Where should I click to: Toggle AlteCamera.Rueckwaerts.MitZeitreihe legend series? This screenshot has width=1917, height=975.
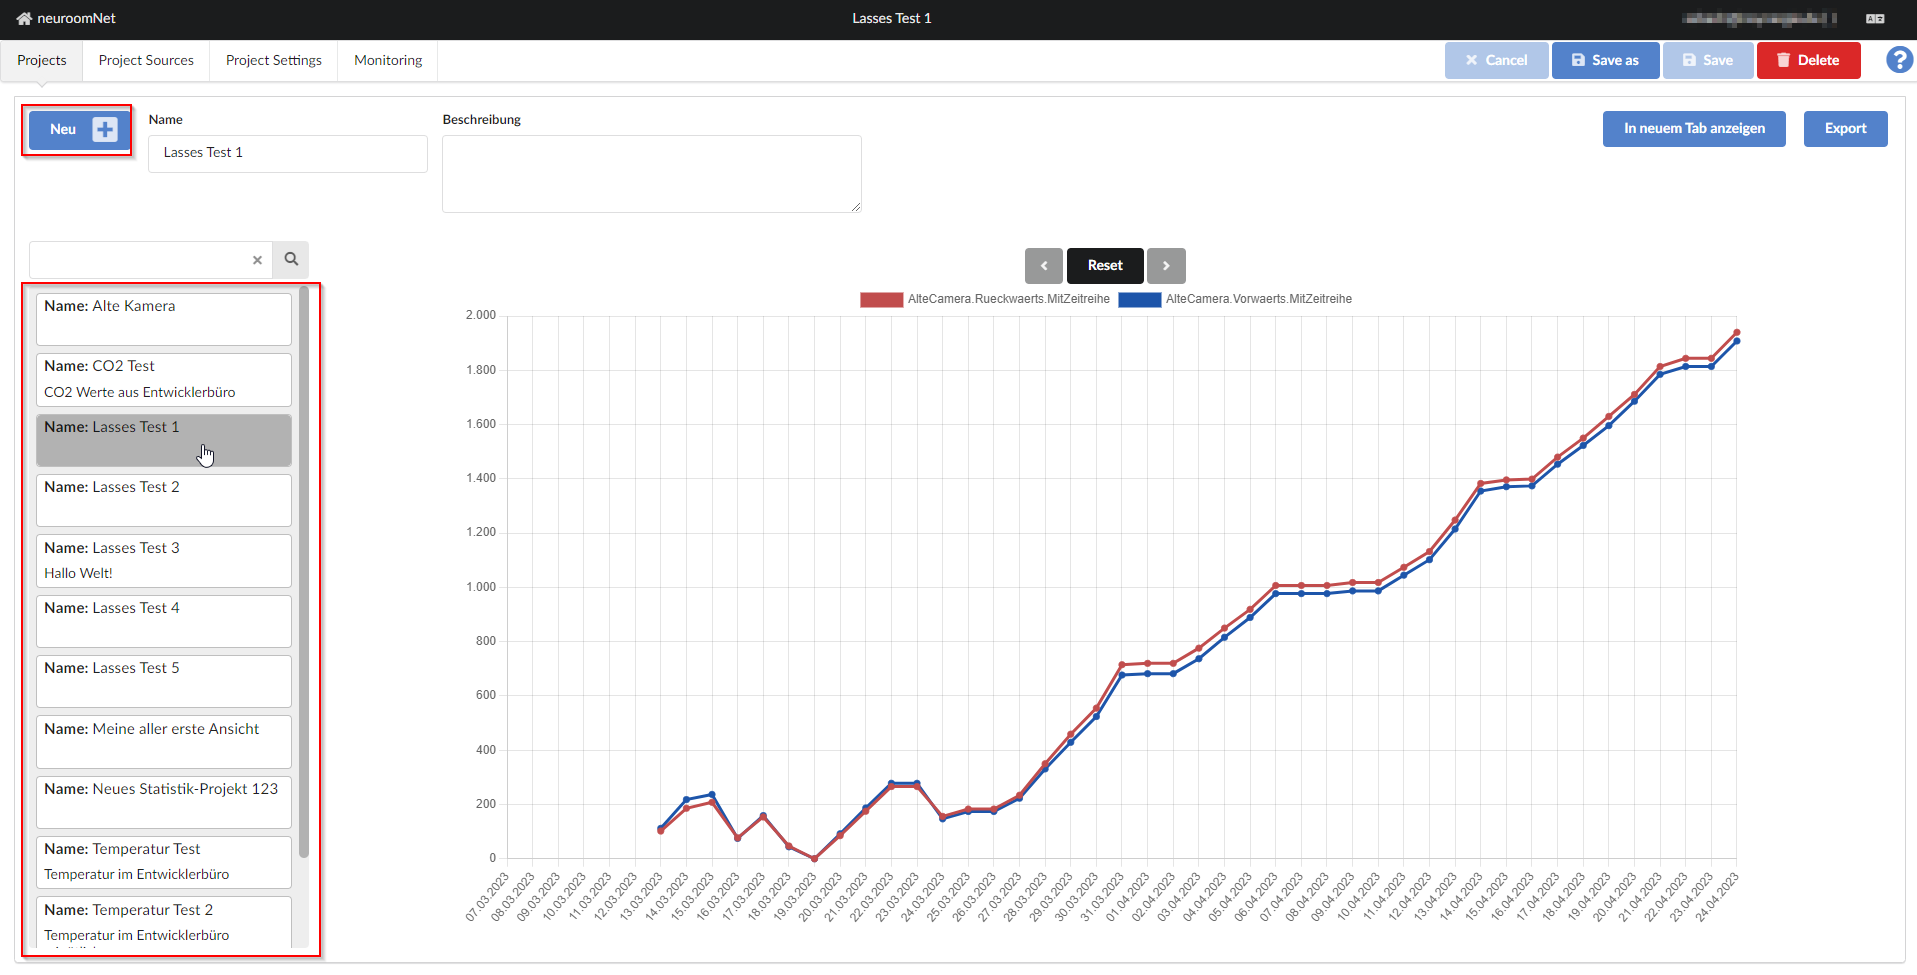(x=984, y=299)
